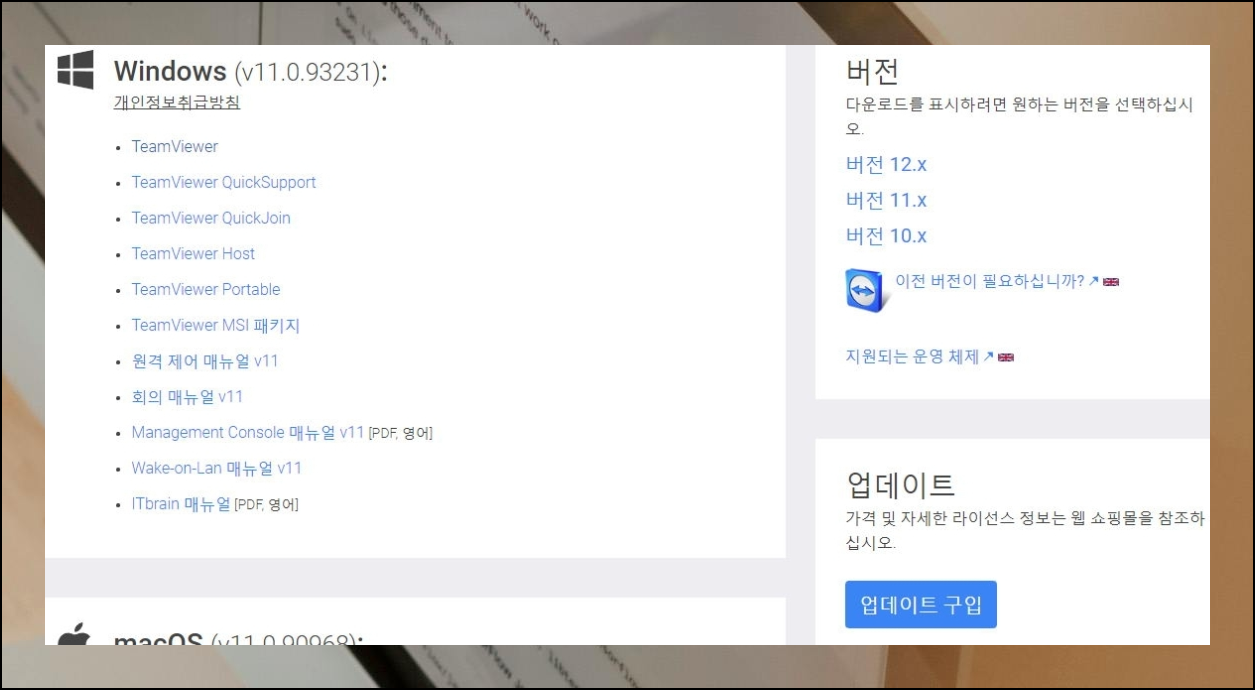The height and width of the screenshot is (690, 1255).
Task: Click the TeamViewer app icon
Action: click(865, 290)
